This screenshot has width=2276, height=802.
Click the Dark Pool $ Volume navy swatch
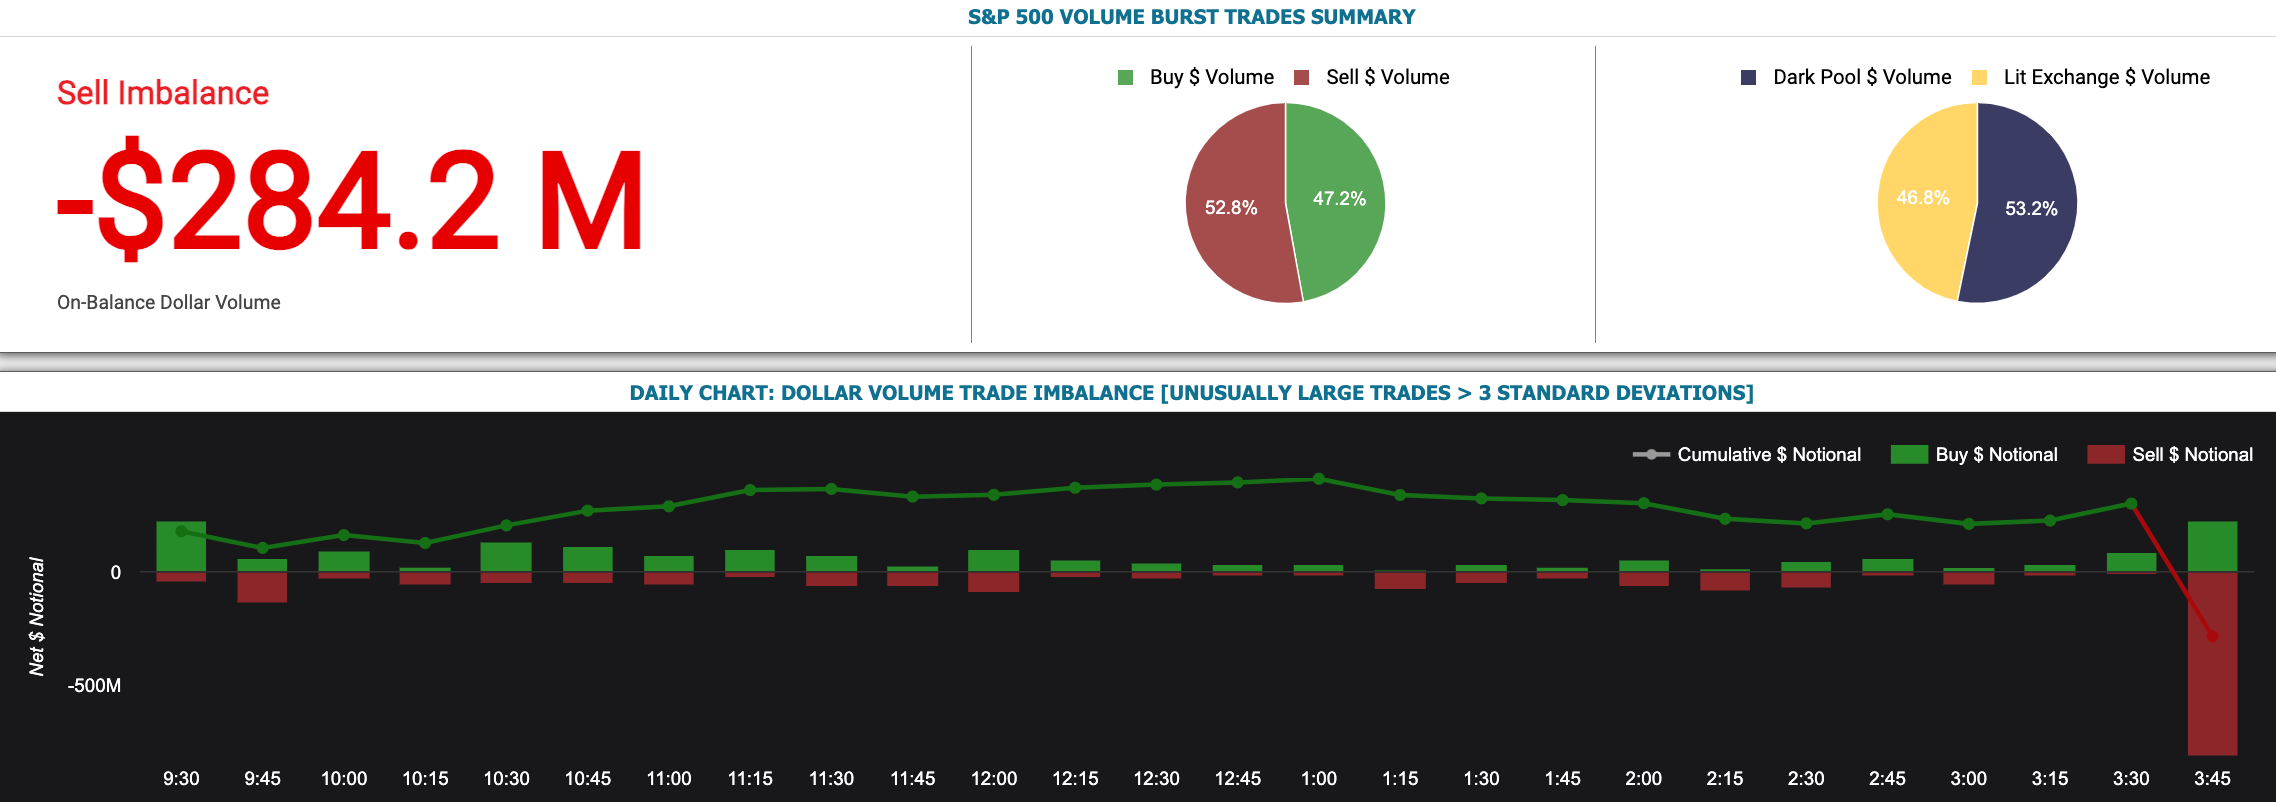point(1748,78)
